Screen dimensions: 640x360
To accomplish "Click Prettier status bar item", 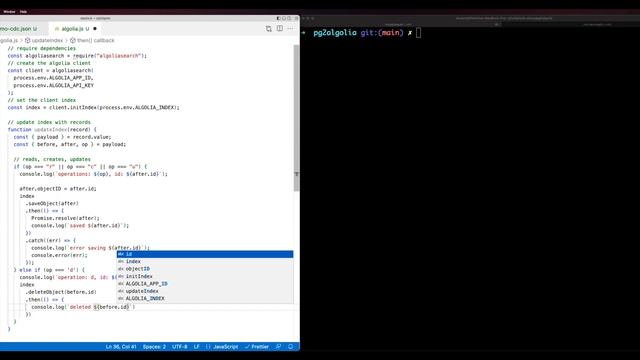I will tap(257, 347).
